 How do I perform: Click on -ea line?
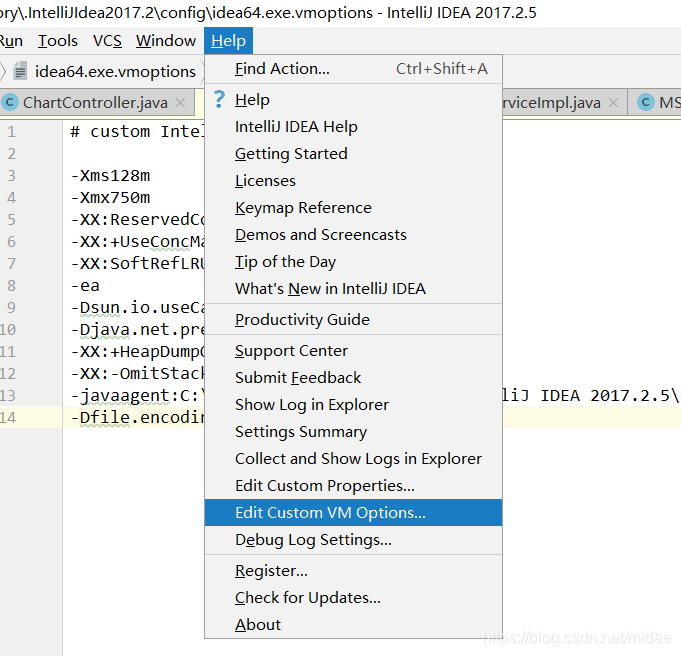(x=85, y=285)
